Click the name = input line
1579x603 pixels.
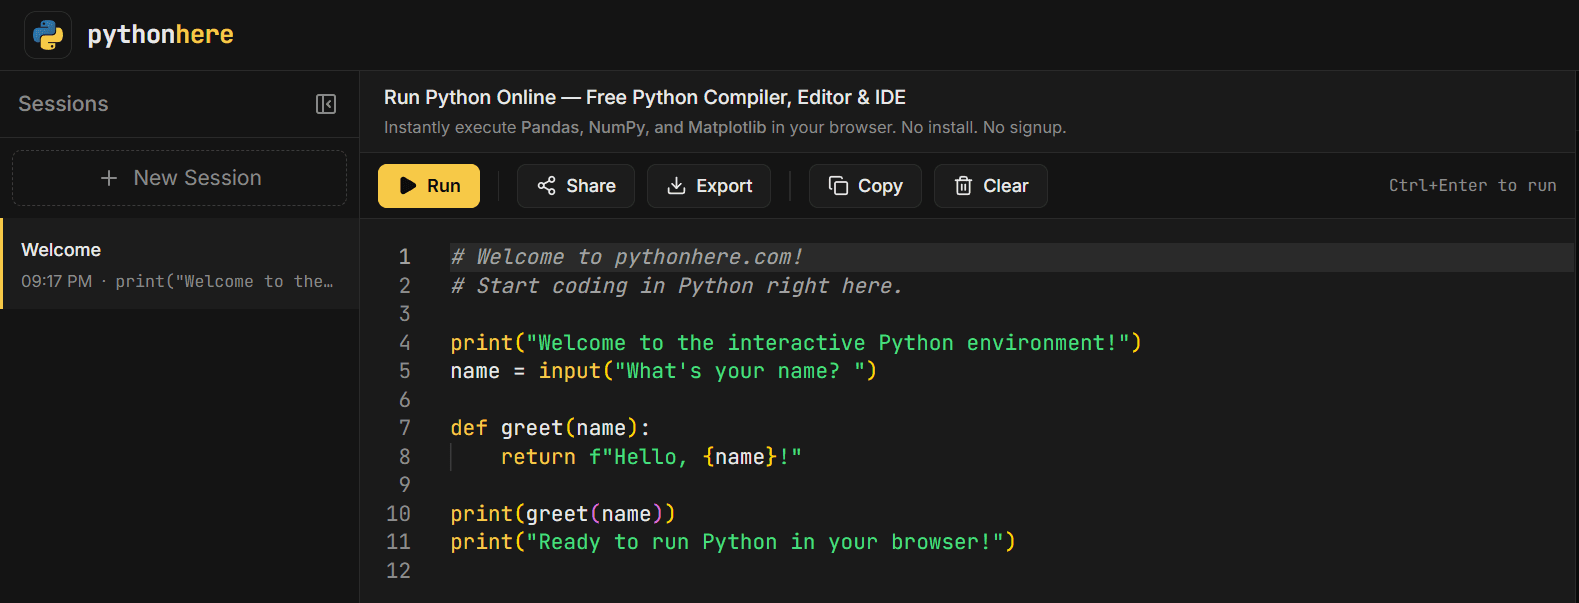[x=664, y=371]
